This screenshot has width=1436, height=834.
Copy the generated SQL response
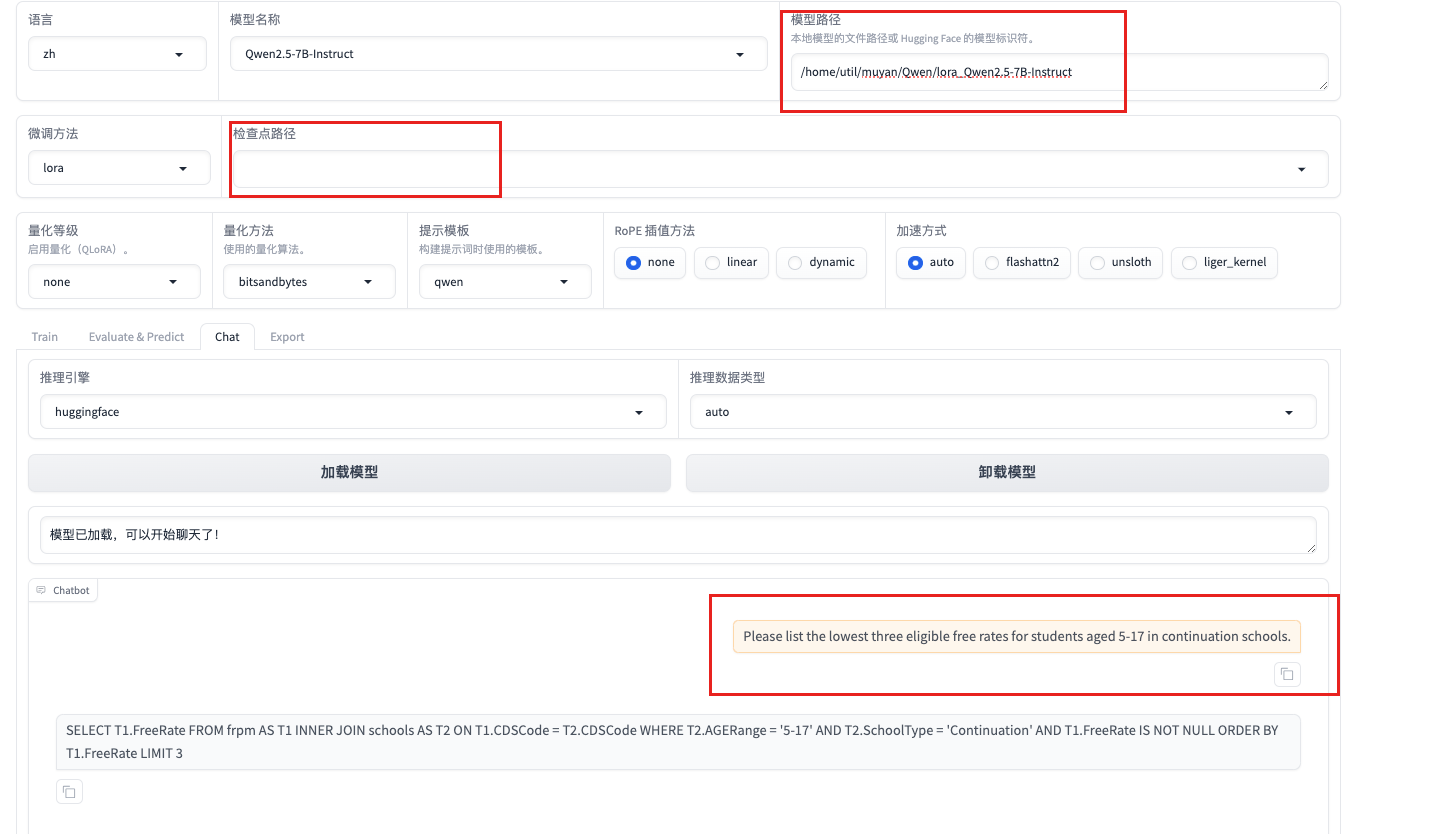click(x=69, y=792)
